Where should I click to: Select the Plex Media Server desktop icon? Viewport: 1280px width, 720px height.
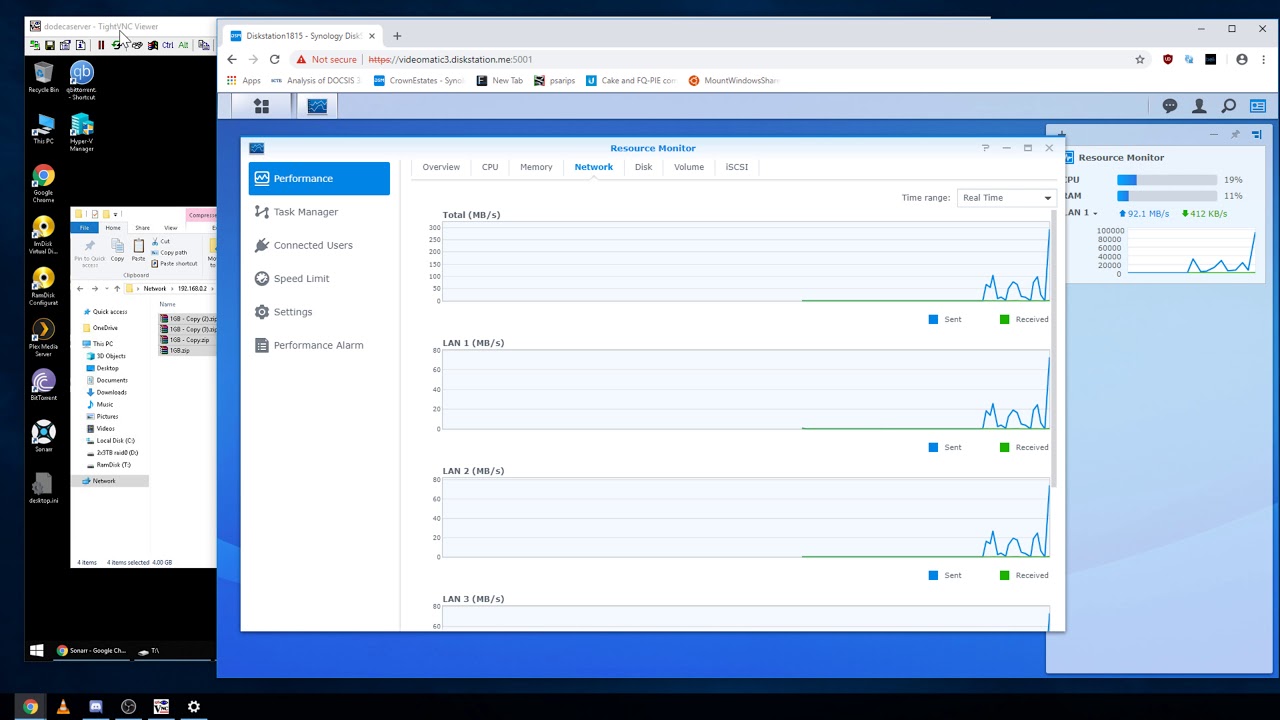(43, 338)
